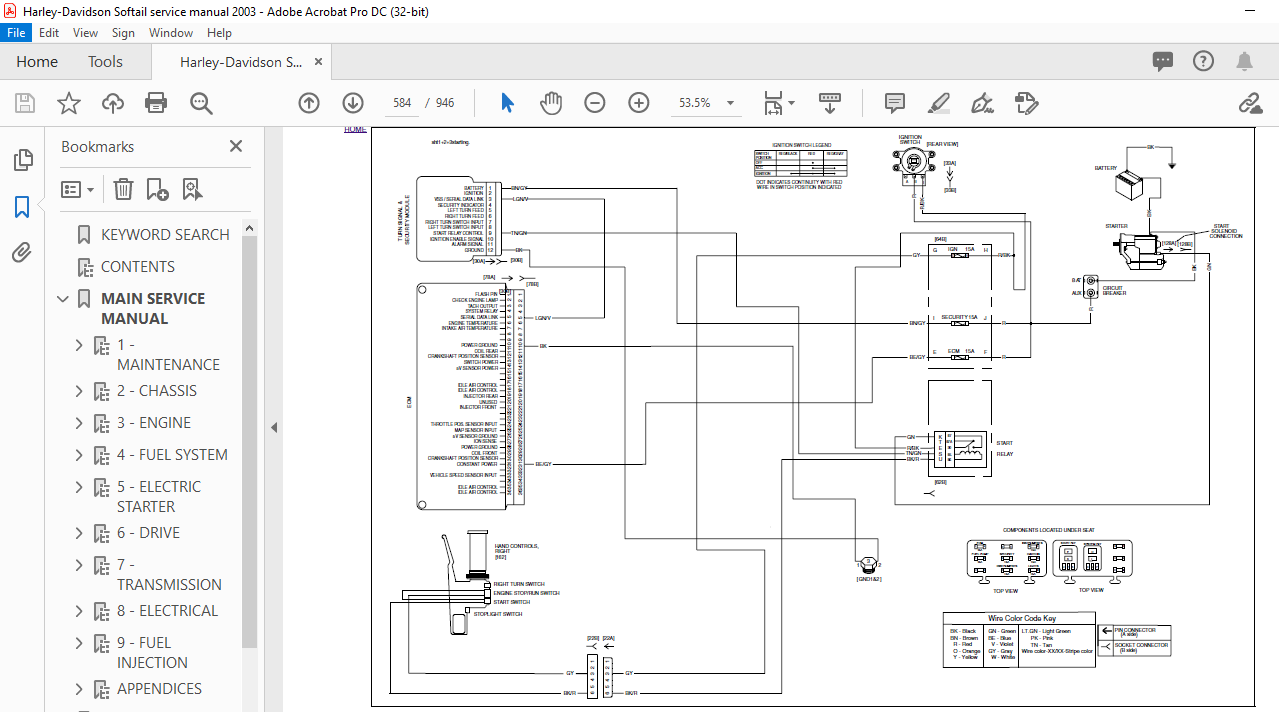Delete selected bookmark with trash icon
1279x712 pixels.
[x=123, y=189]
